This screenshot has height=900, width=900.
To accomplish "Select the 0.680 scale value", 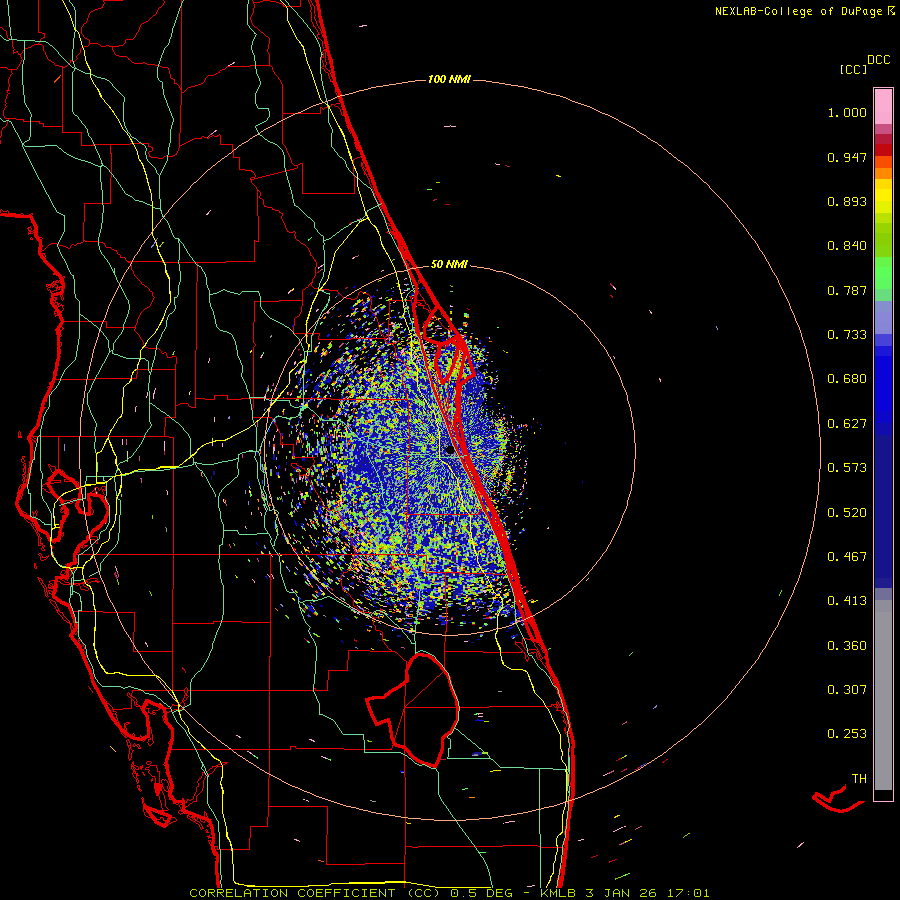I will pos(847,379).
